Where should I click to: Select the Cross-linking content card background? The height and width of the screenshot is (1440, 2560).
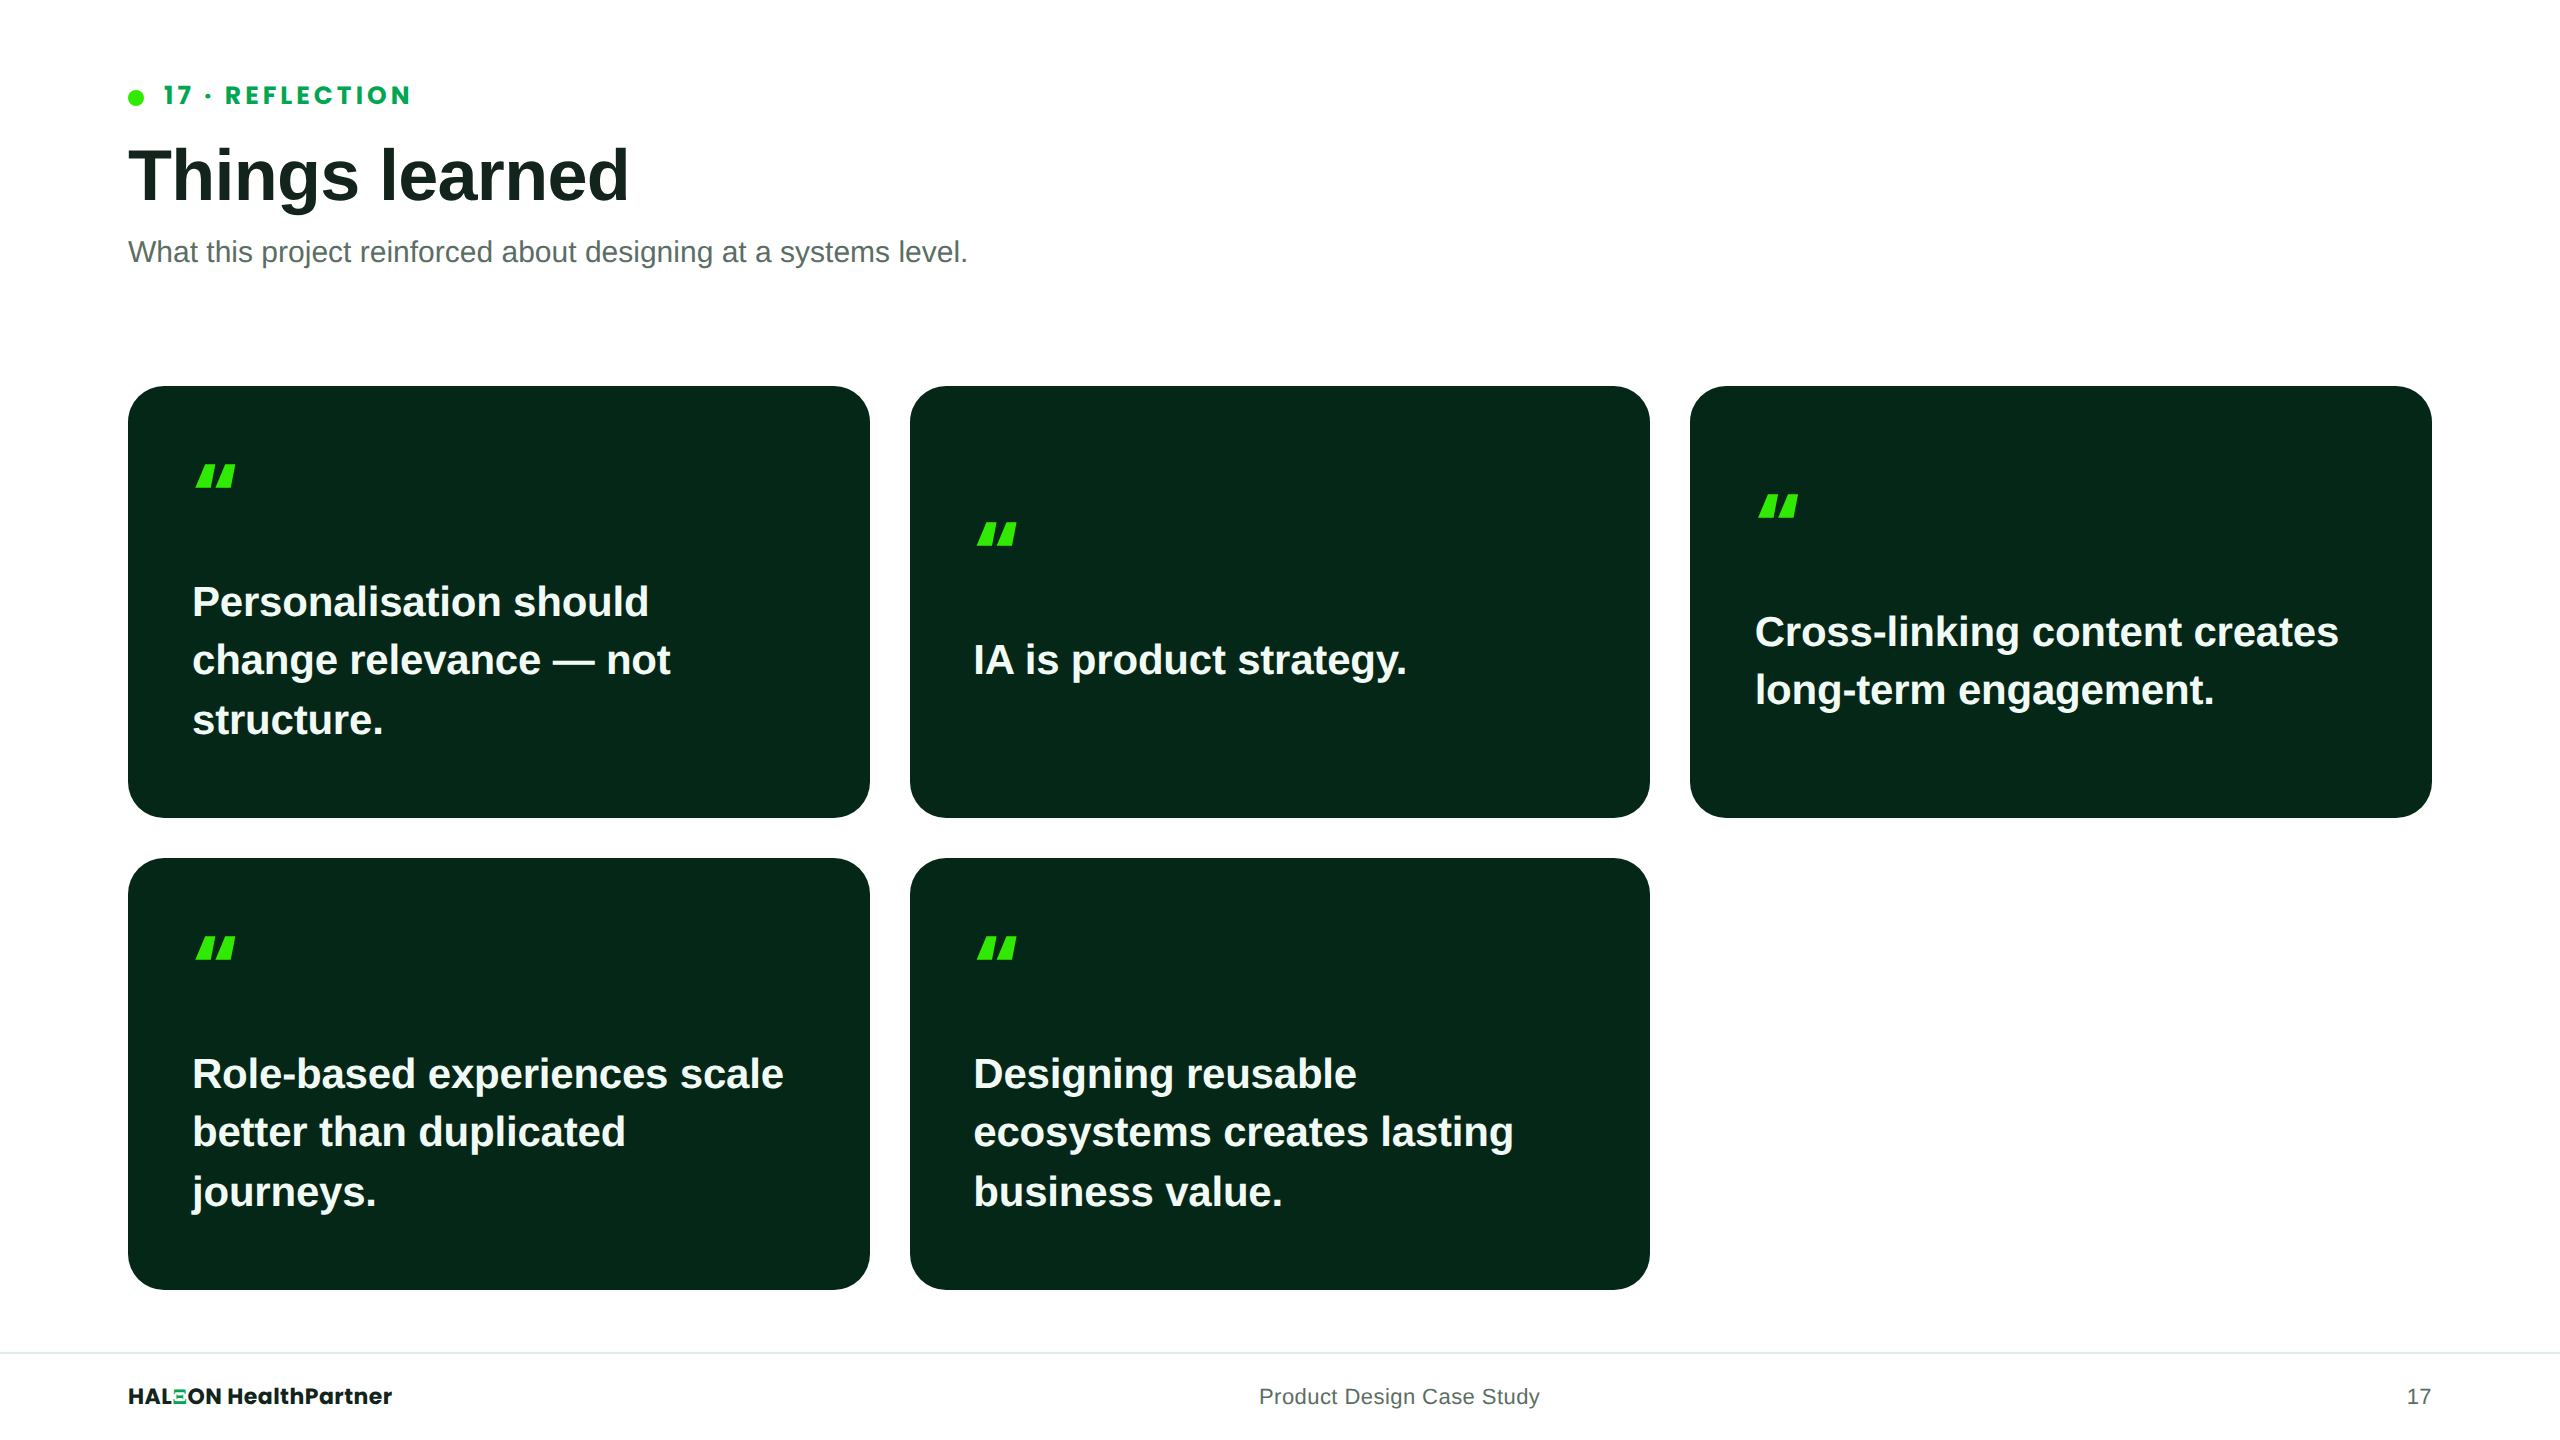click(x=2060, y=602)
